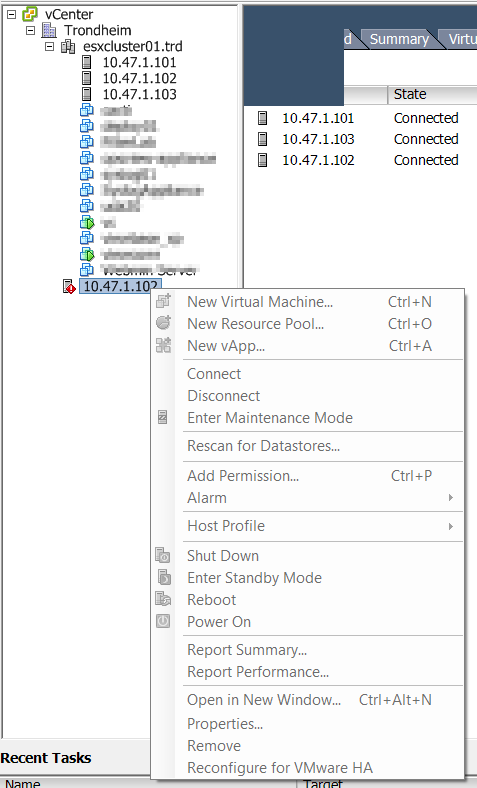The width and height of the screenshot is (477, 788).
Task: Collapse the Trondheim datacenter node
Action: pyautogui.click(x=31, y=31)
